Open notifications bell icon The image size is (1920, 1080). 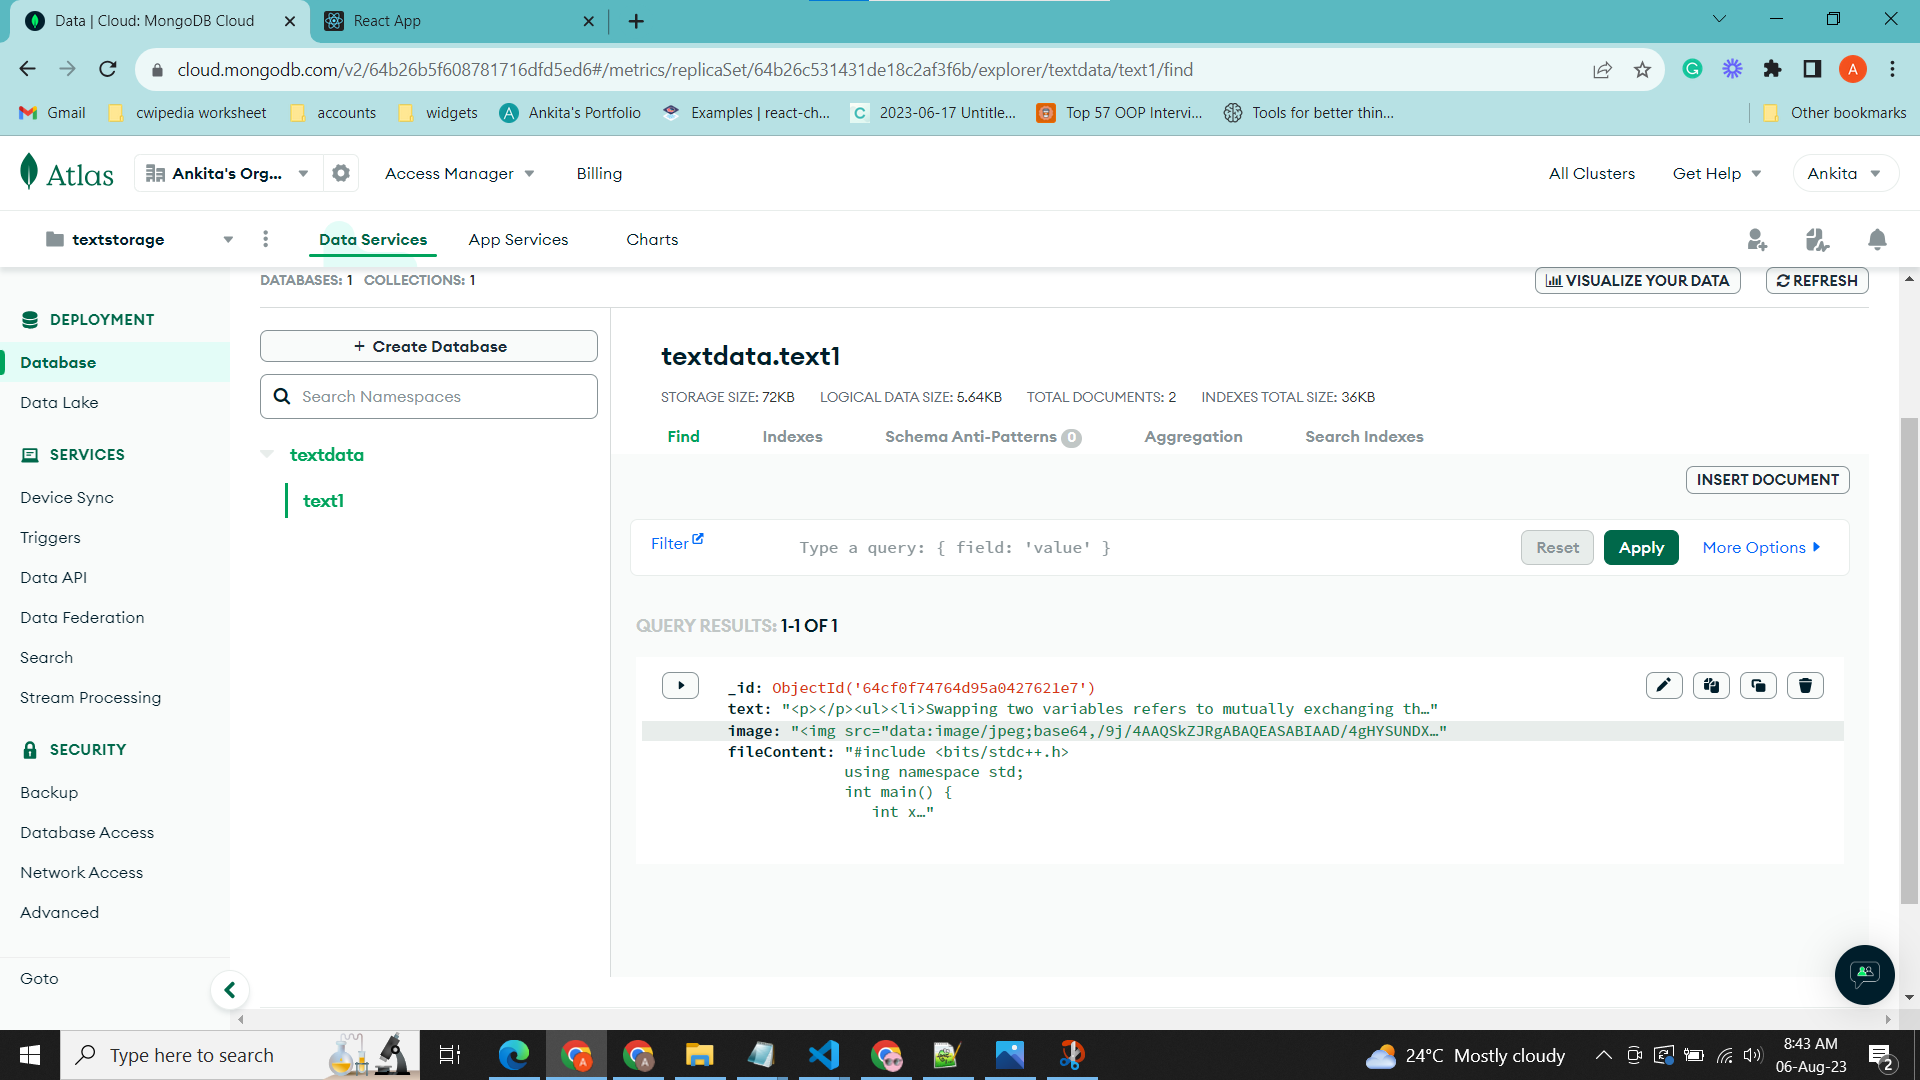click(1877, 240)
